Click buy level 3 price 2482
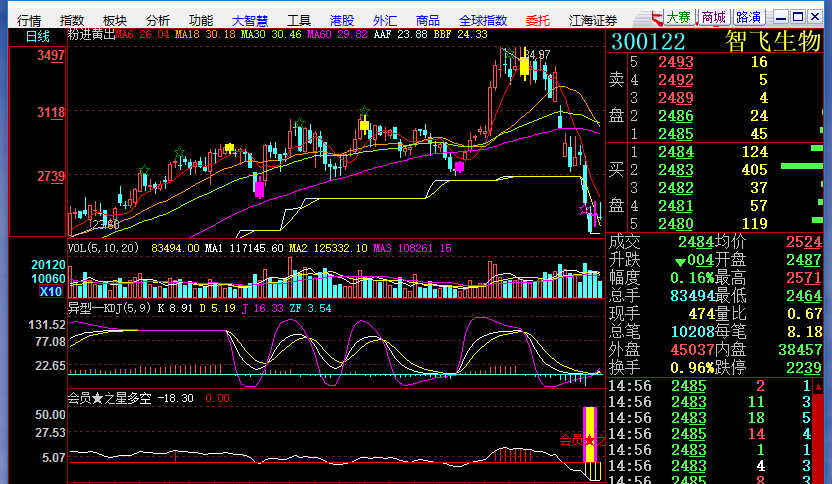 click(x=675, y=188)
